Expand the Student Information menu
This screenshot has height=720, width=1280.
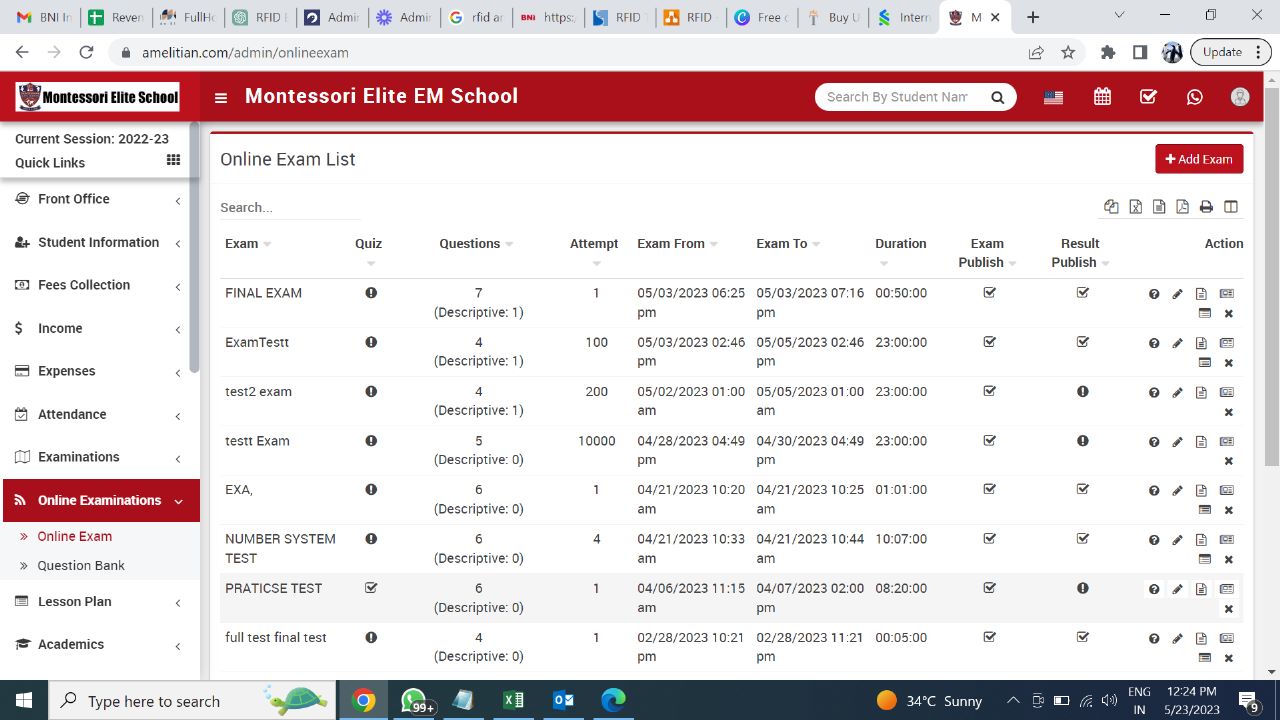[x=100, y=242]
